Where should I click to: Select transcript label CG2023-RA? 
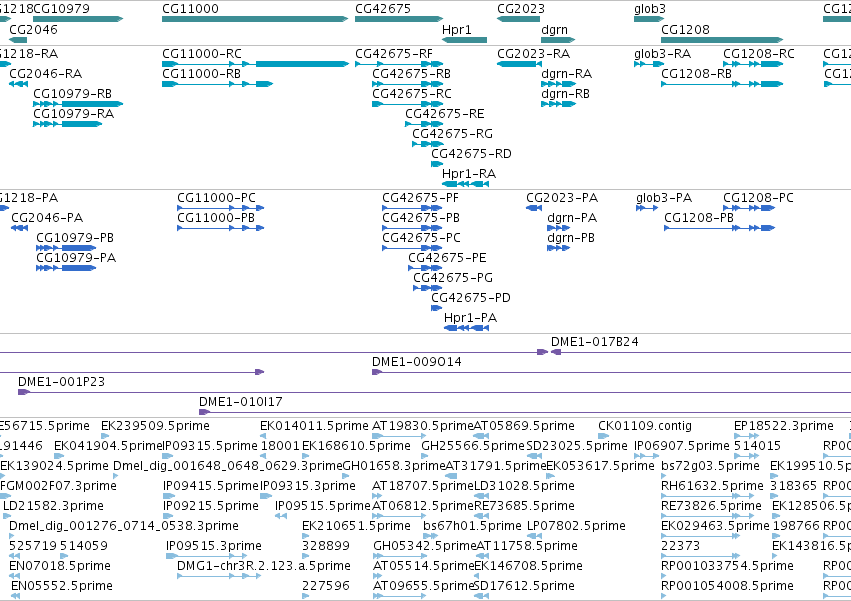pyautogui.click(x=534, y=53)
